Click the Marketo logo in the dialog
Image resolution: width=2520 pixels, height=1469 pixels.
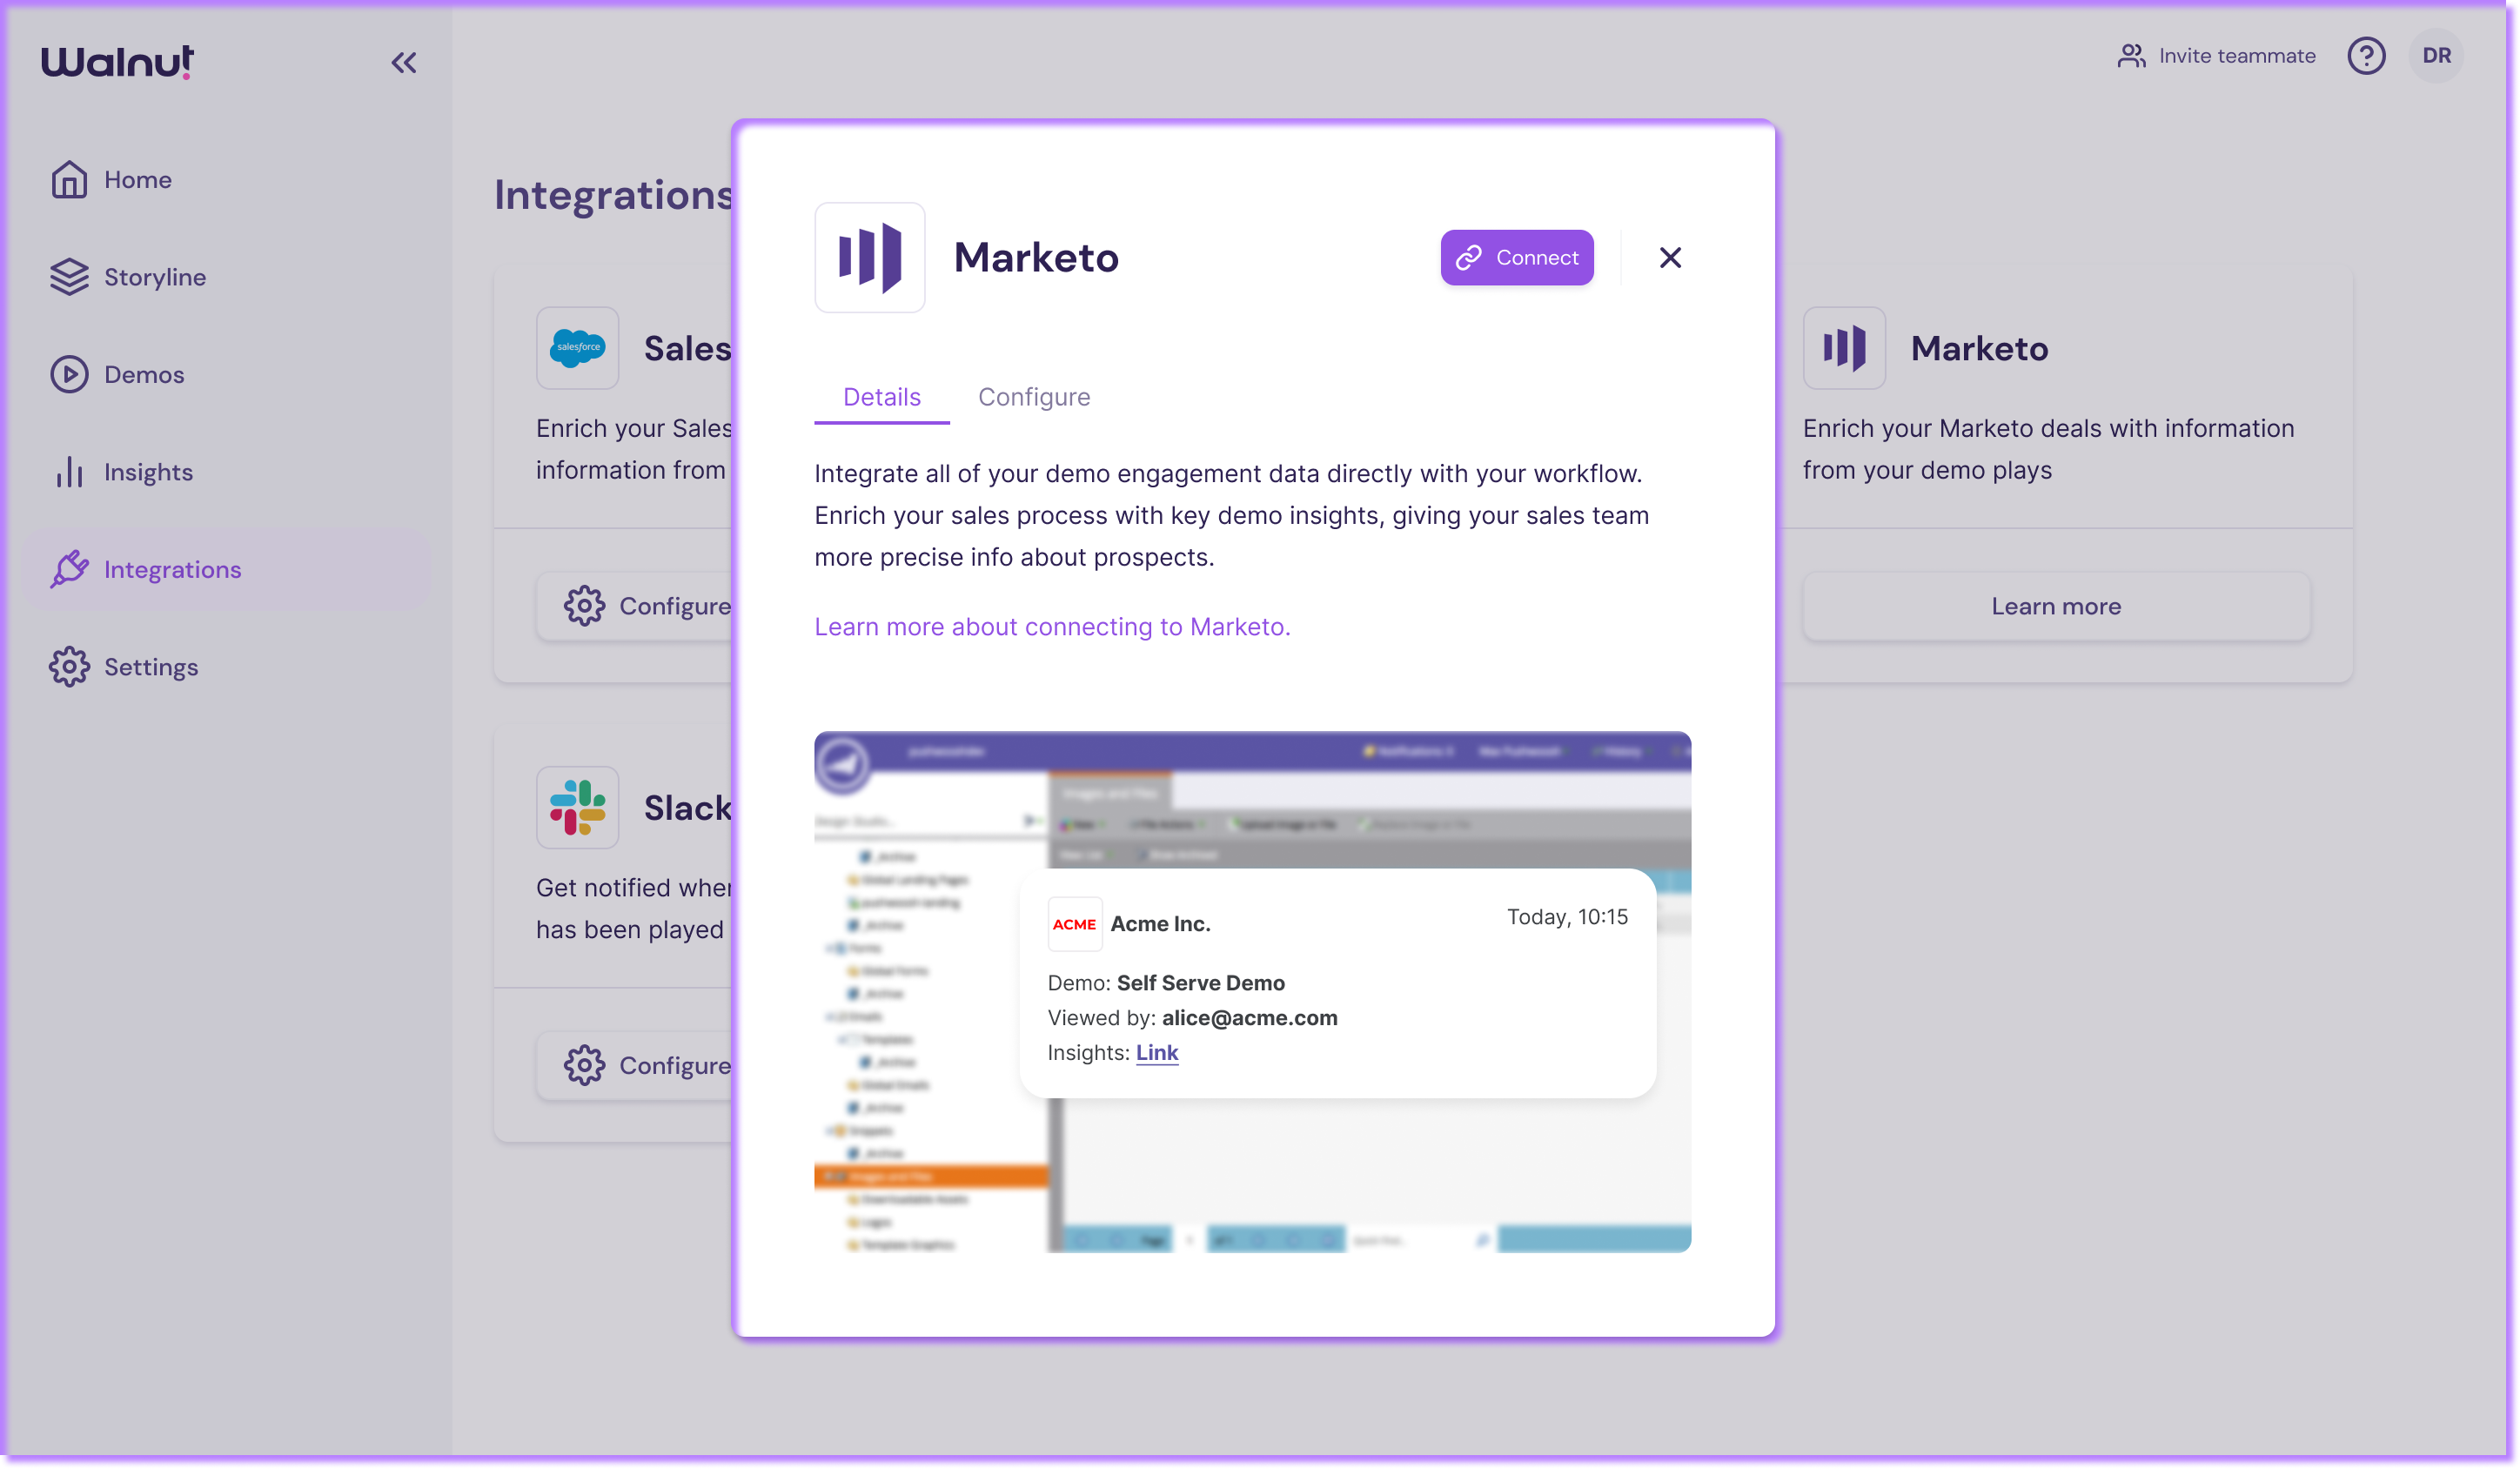[870, 258]
